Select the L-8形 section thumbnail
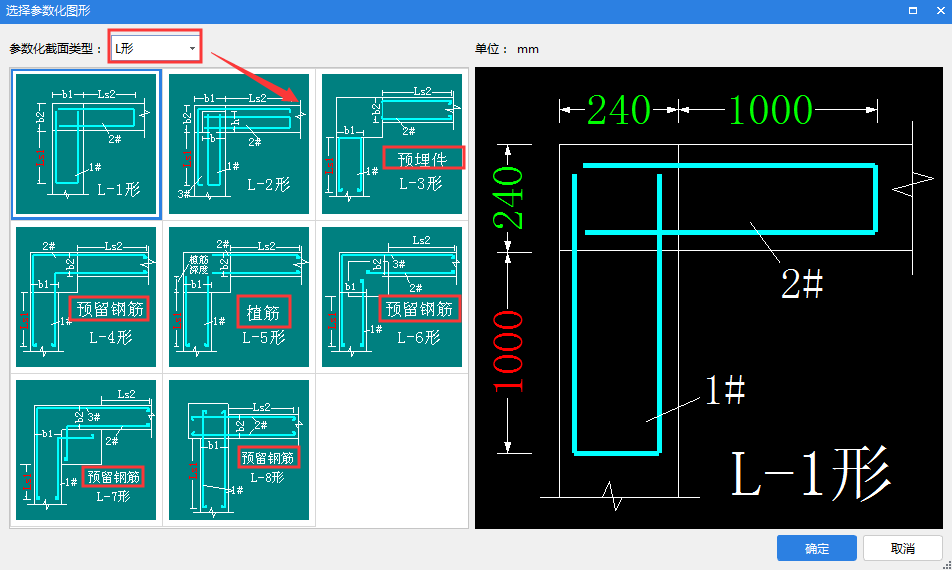The image size is (952, 570). pos(240,449)
